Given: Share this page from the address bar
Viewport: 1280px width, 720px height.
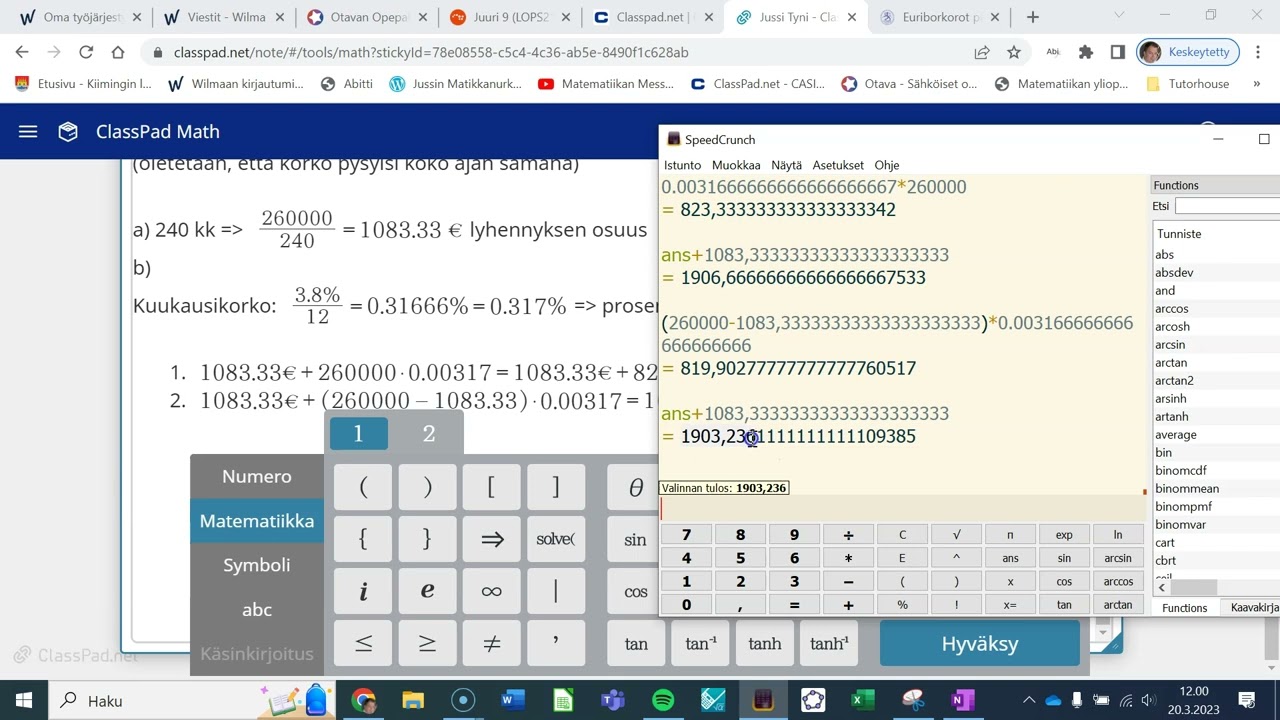Looking at the screenshot, I should point(982,52).
